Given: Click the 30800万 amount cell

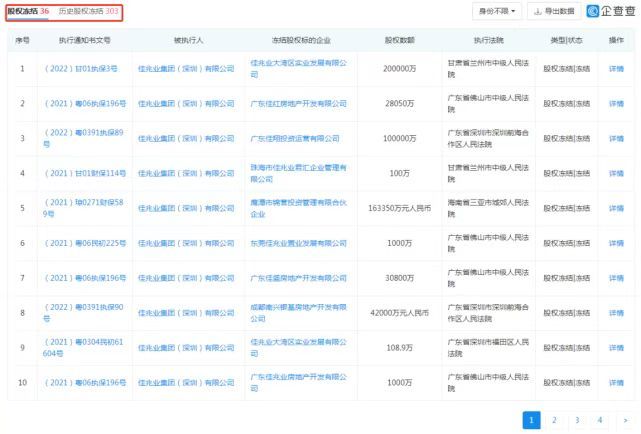Looking at the screenshot, I should pos(399,278).
